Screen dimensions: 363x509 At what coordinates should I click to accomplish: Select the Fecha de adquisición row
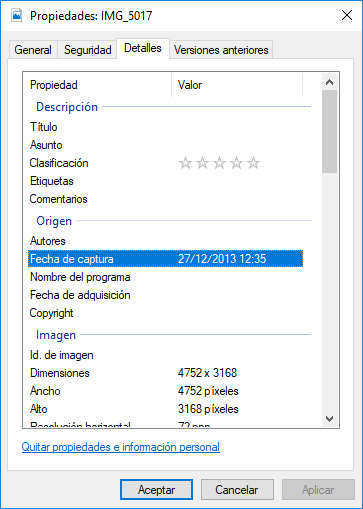(166, 295)
